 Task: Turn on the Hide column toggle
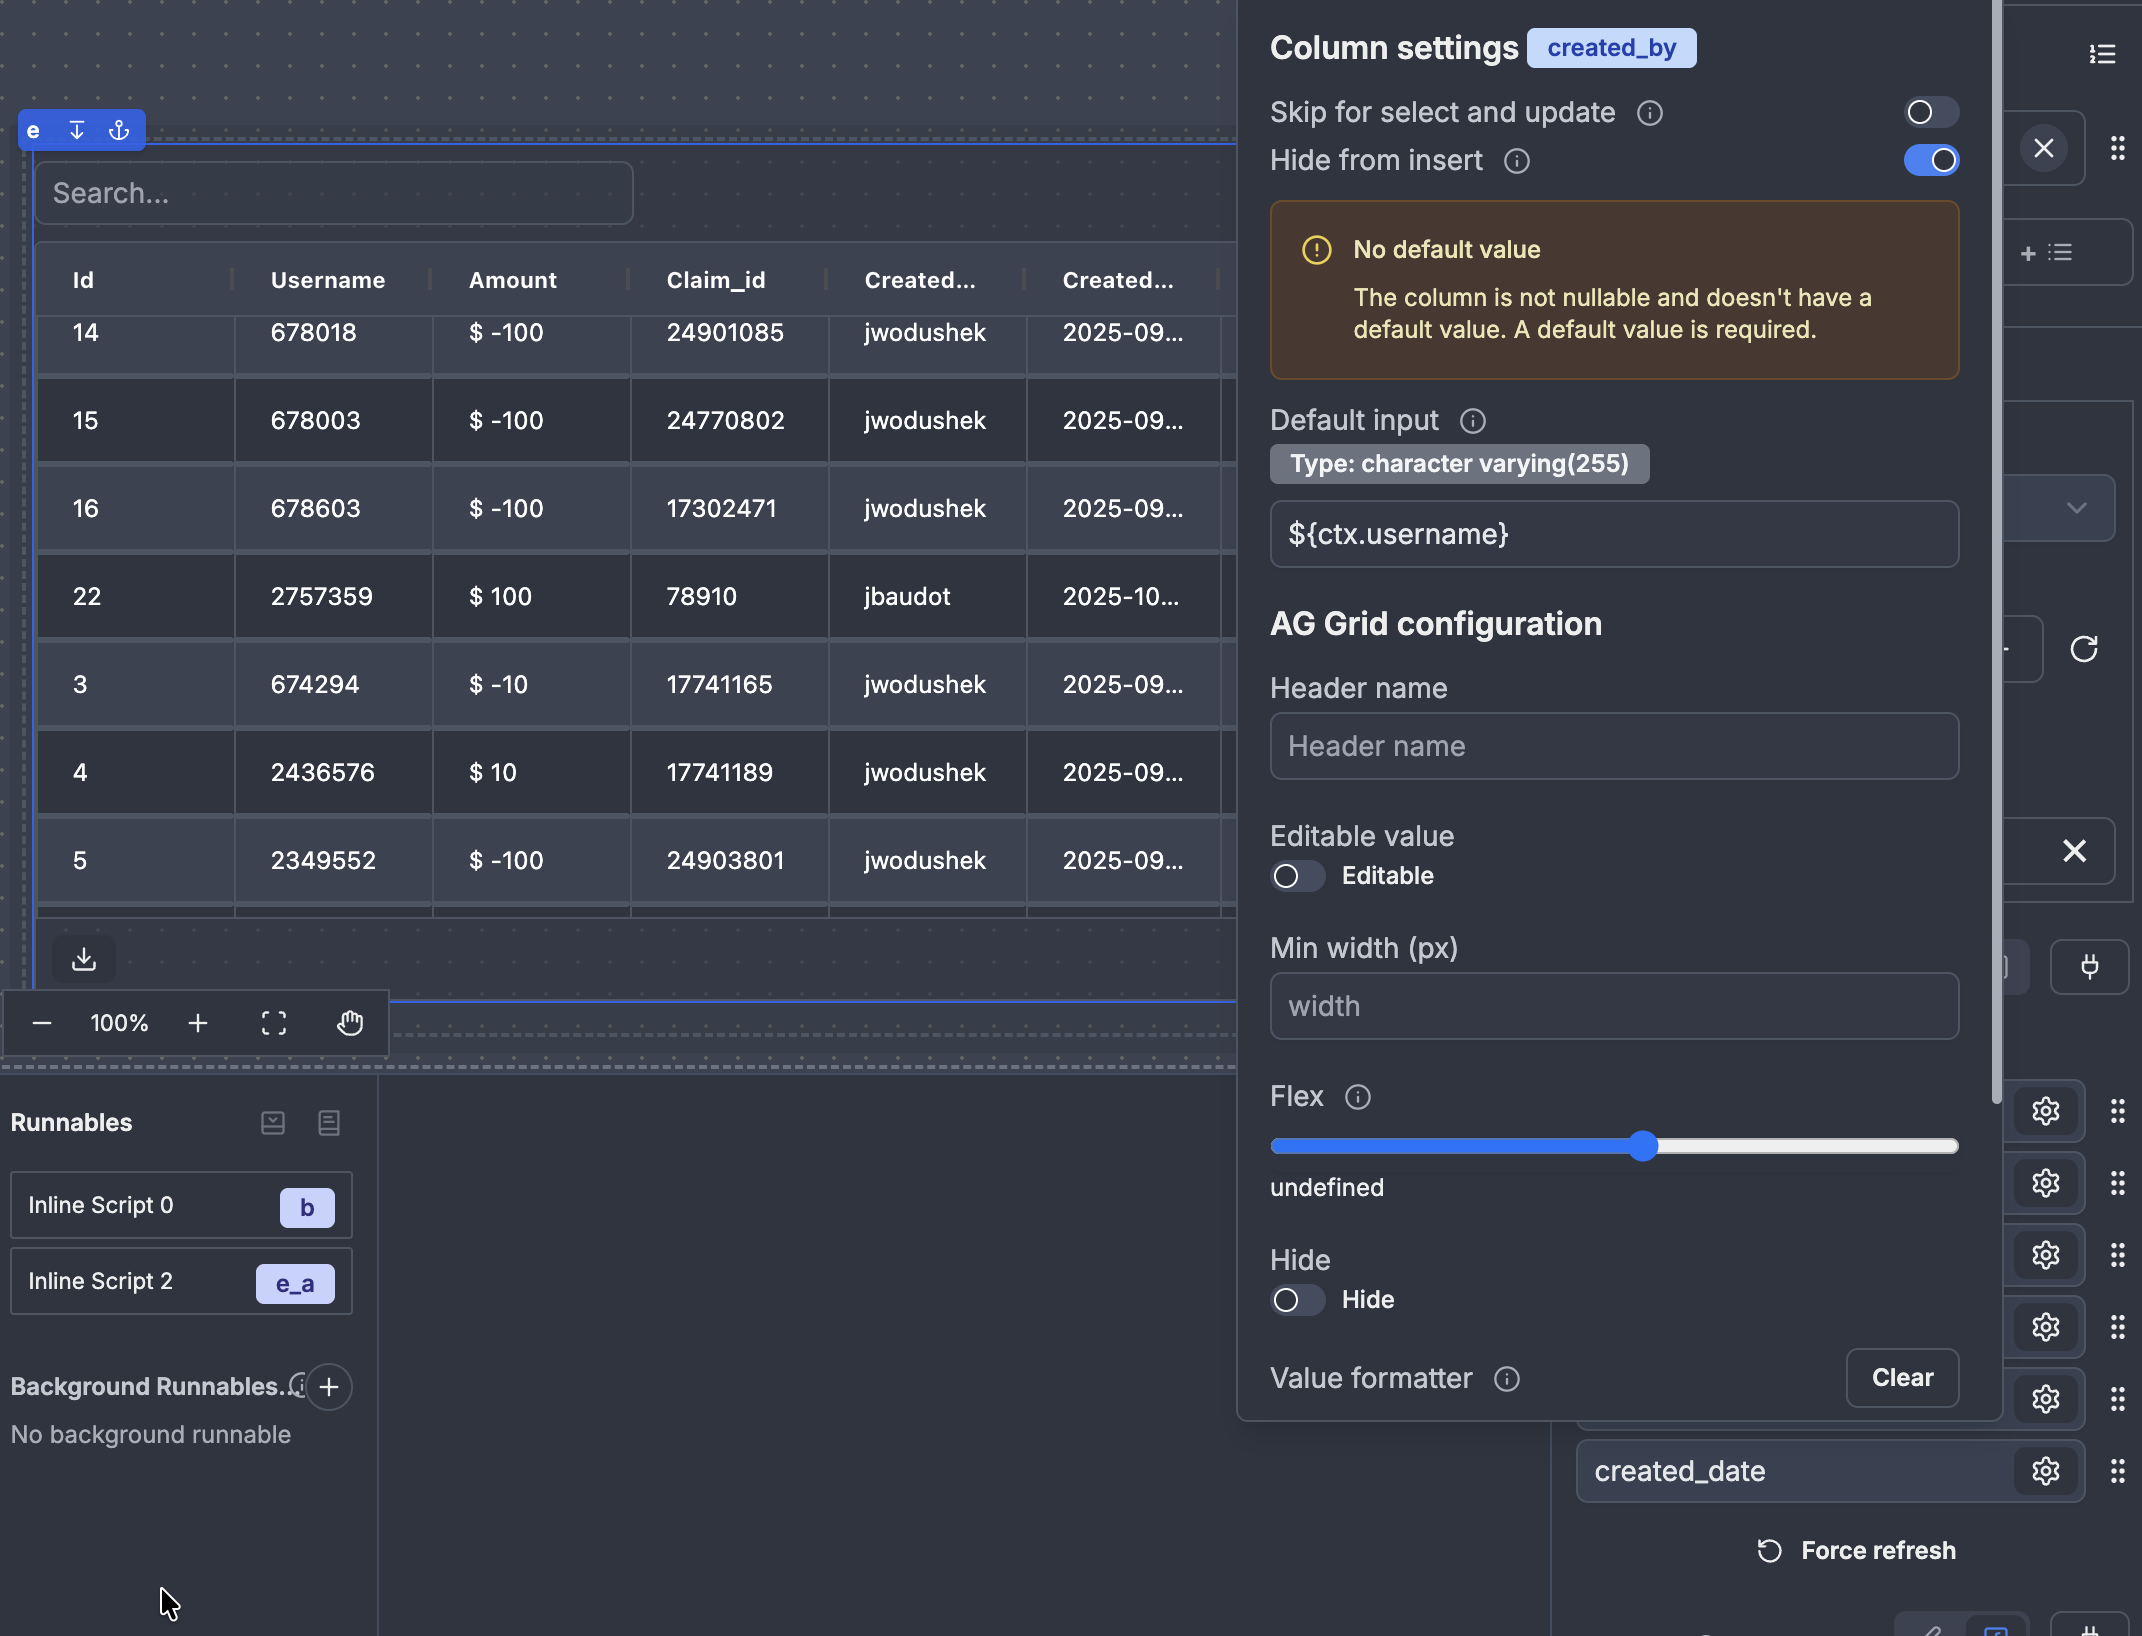pos(1296,1300)
